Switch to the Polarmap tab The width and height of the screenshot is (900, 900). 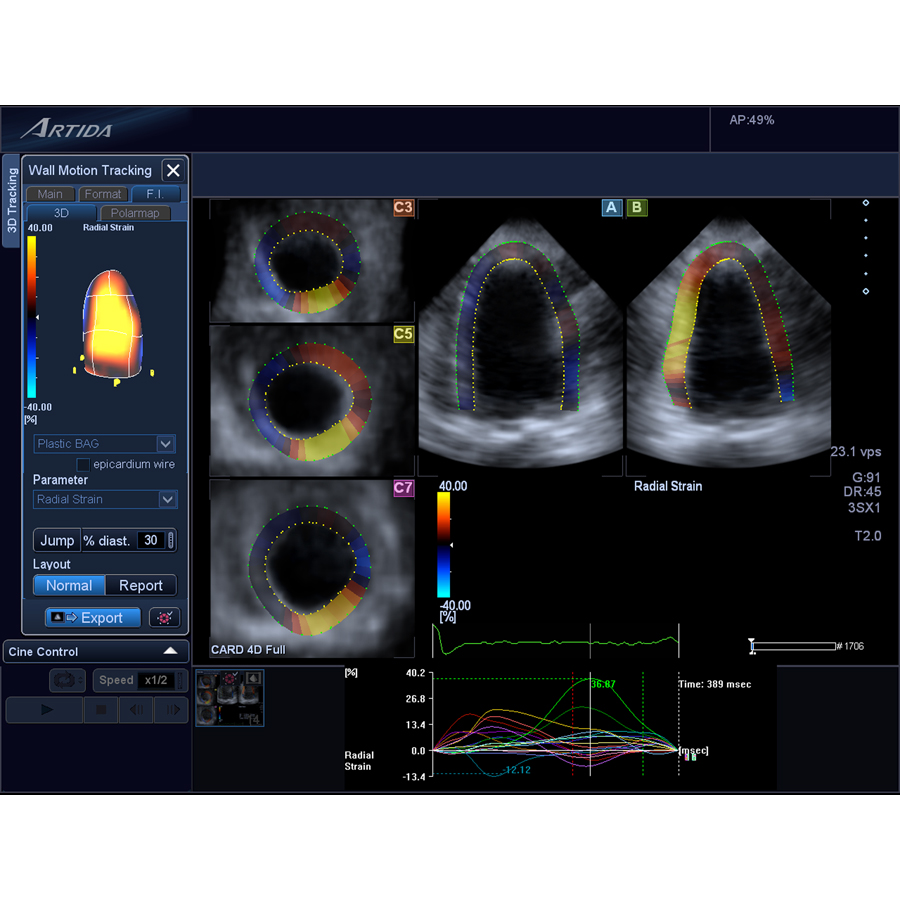(x=135, y=213)
